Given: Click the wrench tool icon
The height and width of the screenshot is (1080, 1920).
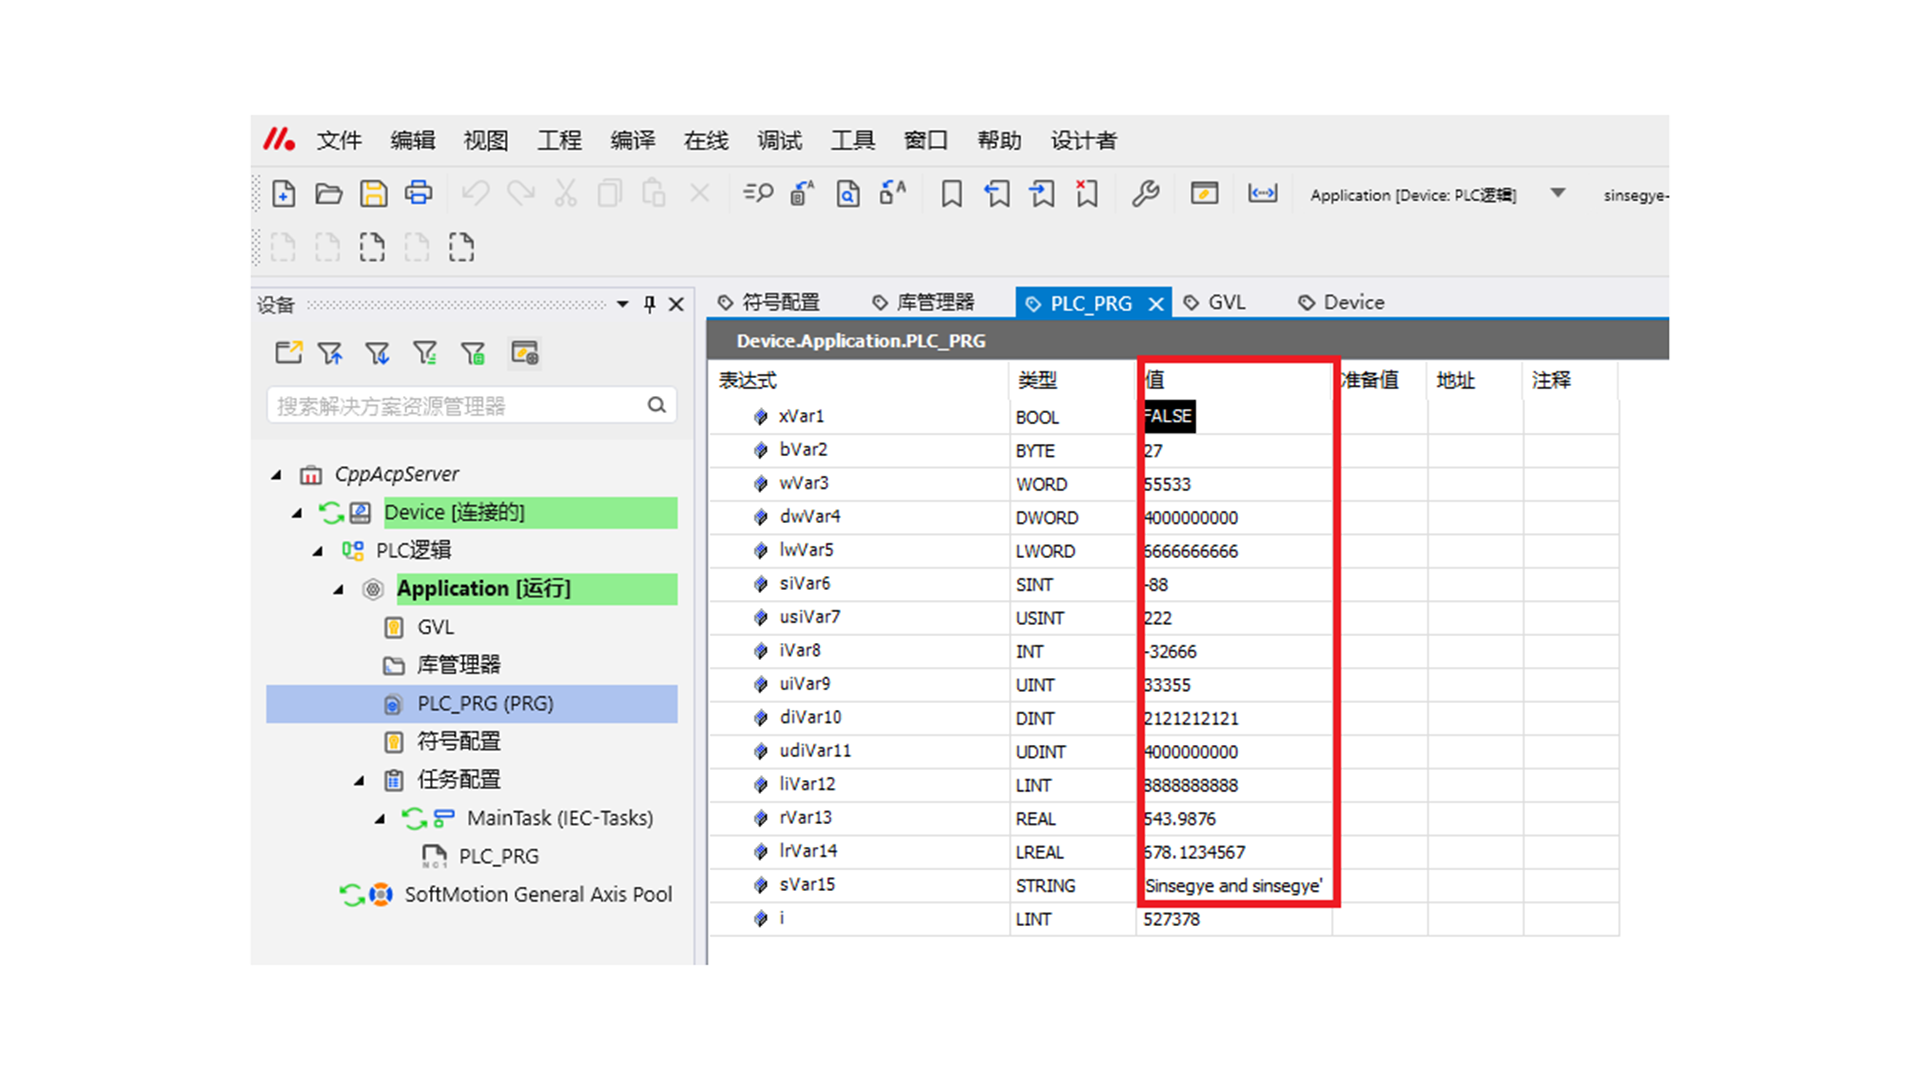Looking at the screenshot, I should (1145, 194).
